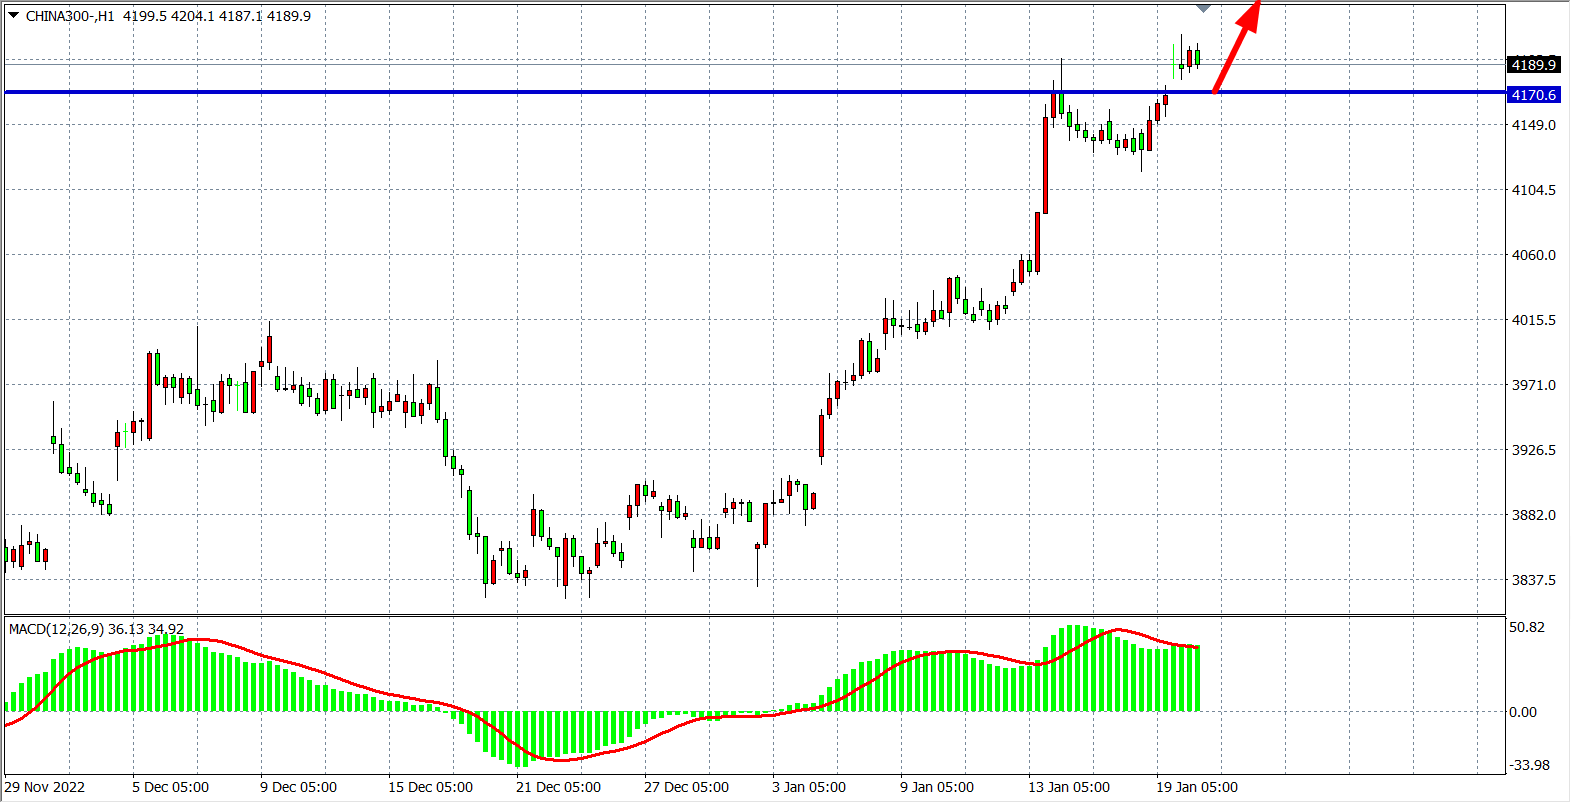Click the gray chart shift triangle marker
The image size is (1571, 803).
tap(1204, 8)
